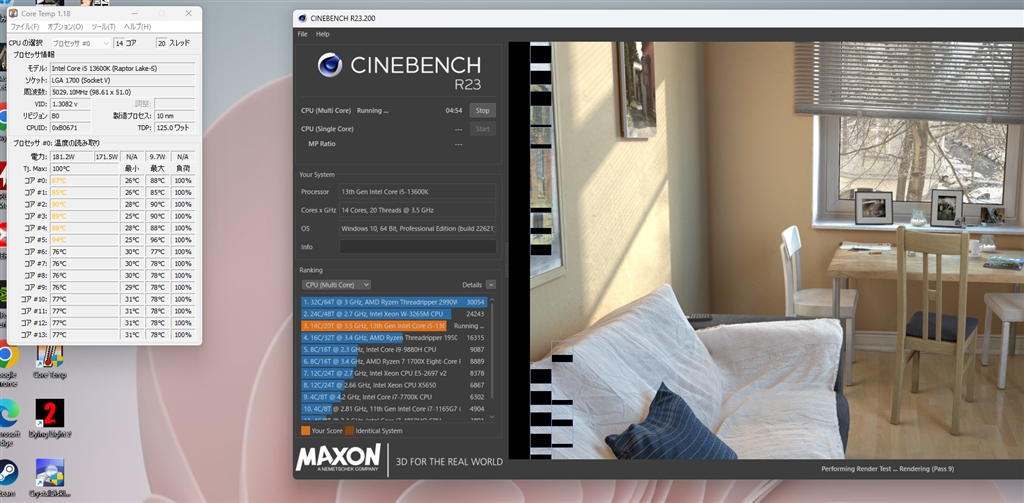
Task: Open Core Temp desktop shortcut
Action: [50, 362]
